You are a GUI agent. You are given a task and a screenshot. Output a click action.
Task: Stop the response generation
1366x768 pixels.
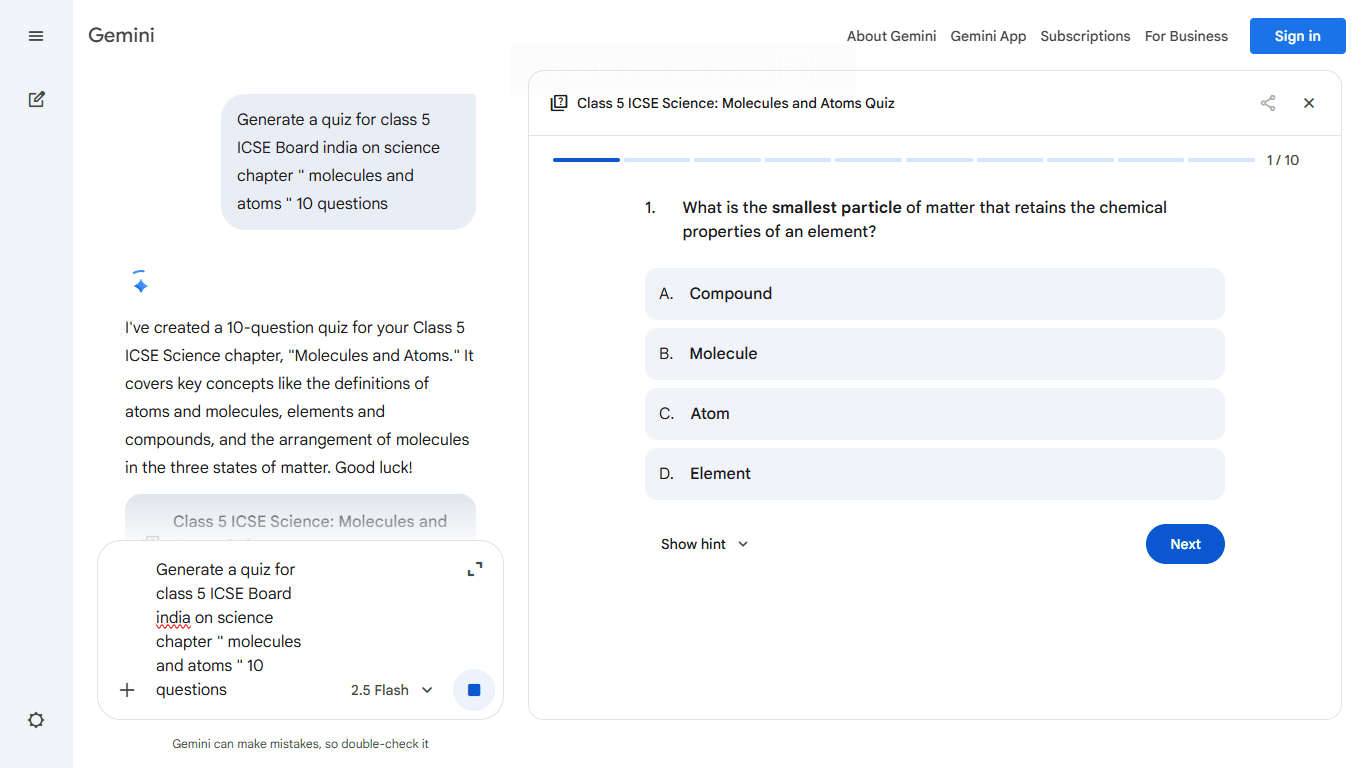pyautogui.click(x=474, y=690)
